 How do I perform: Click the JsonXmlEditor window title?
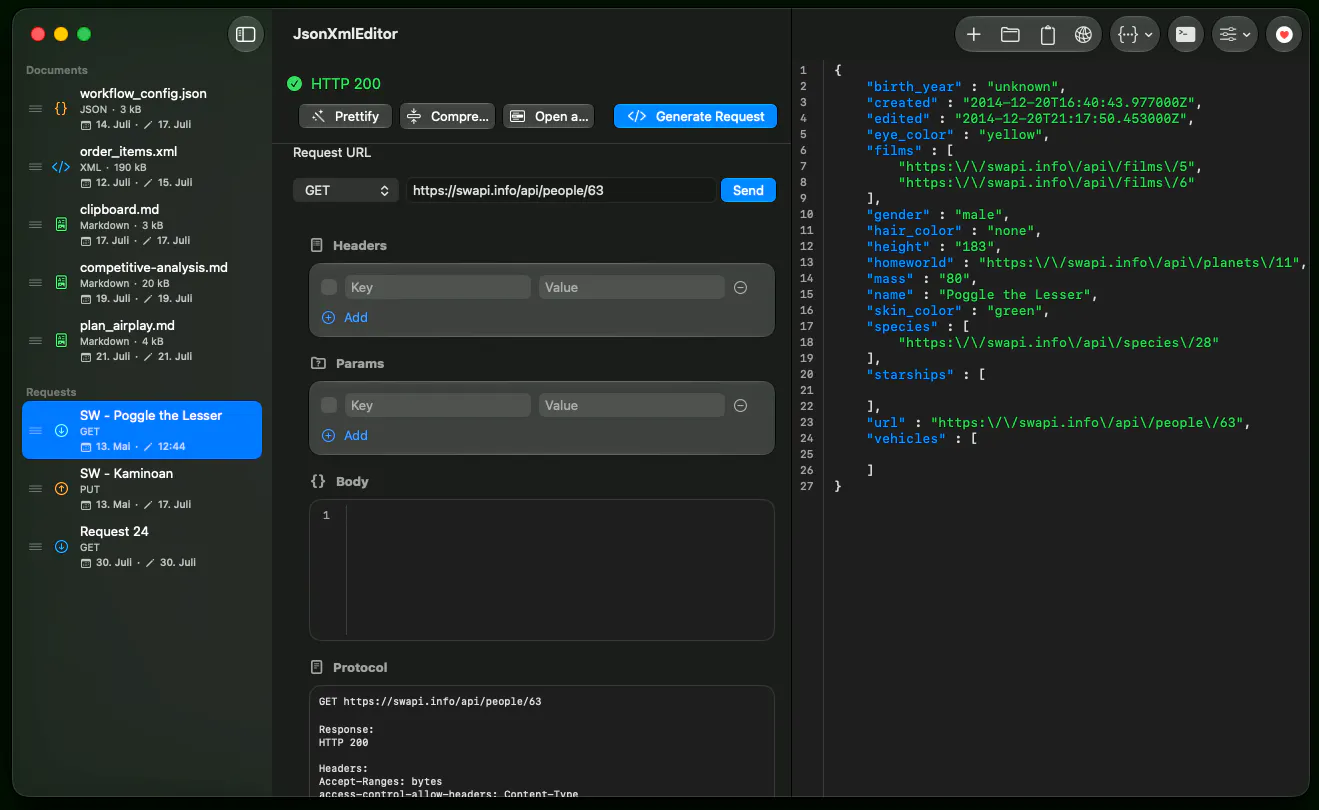[345, 34]
